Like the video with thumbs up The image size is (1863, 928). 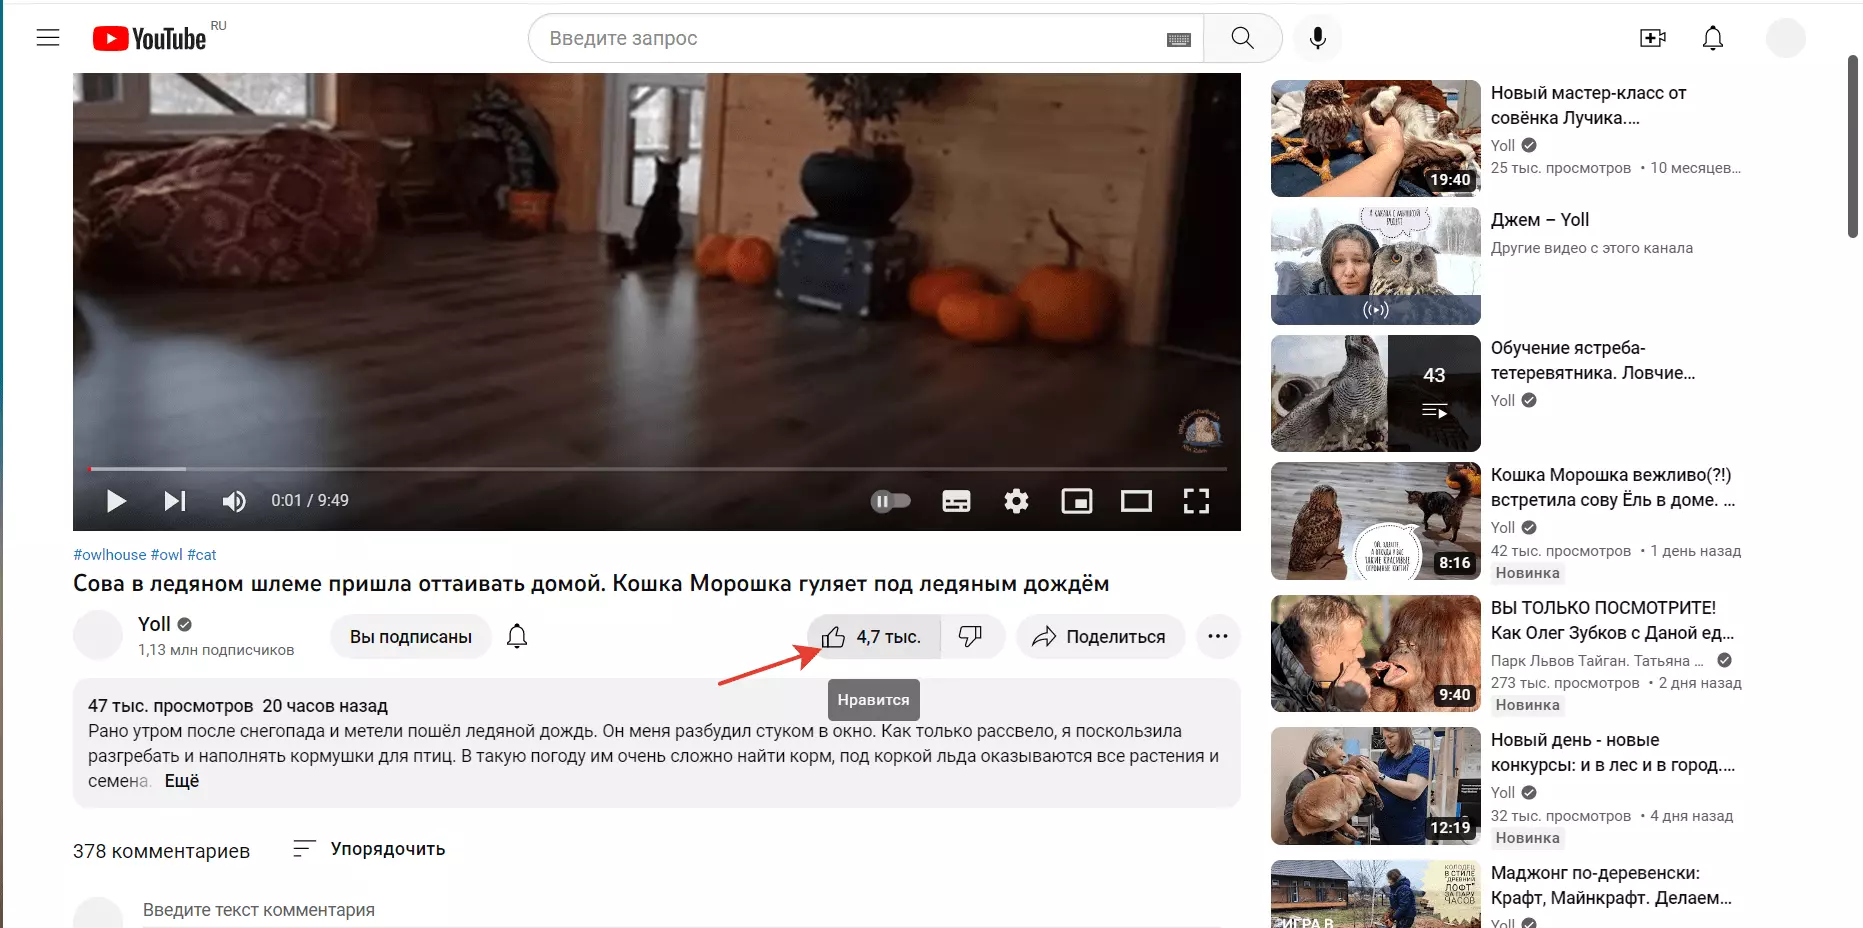873,637
